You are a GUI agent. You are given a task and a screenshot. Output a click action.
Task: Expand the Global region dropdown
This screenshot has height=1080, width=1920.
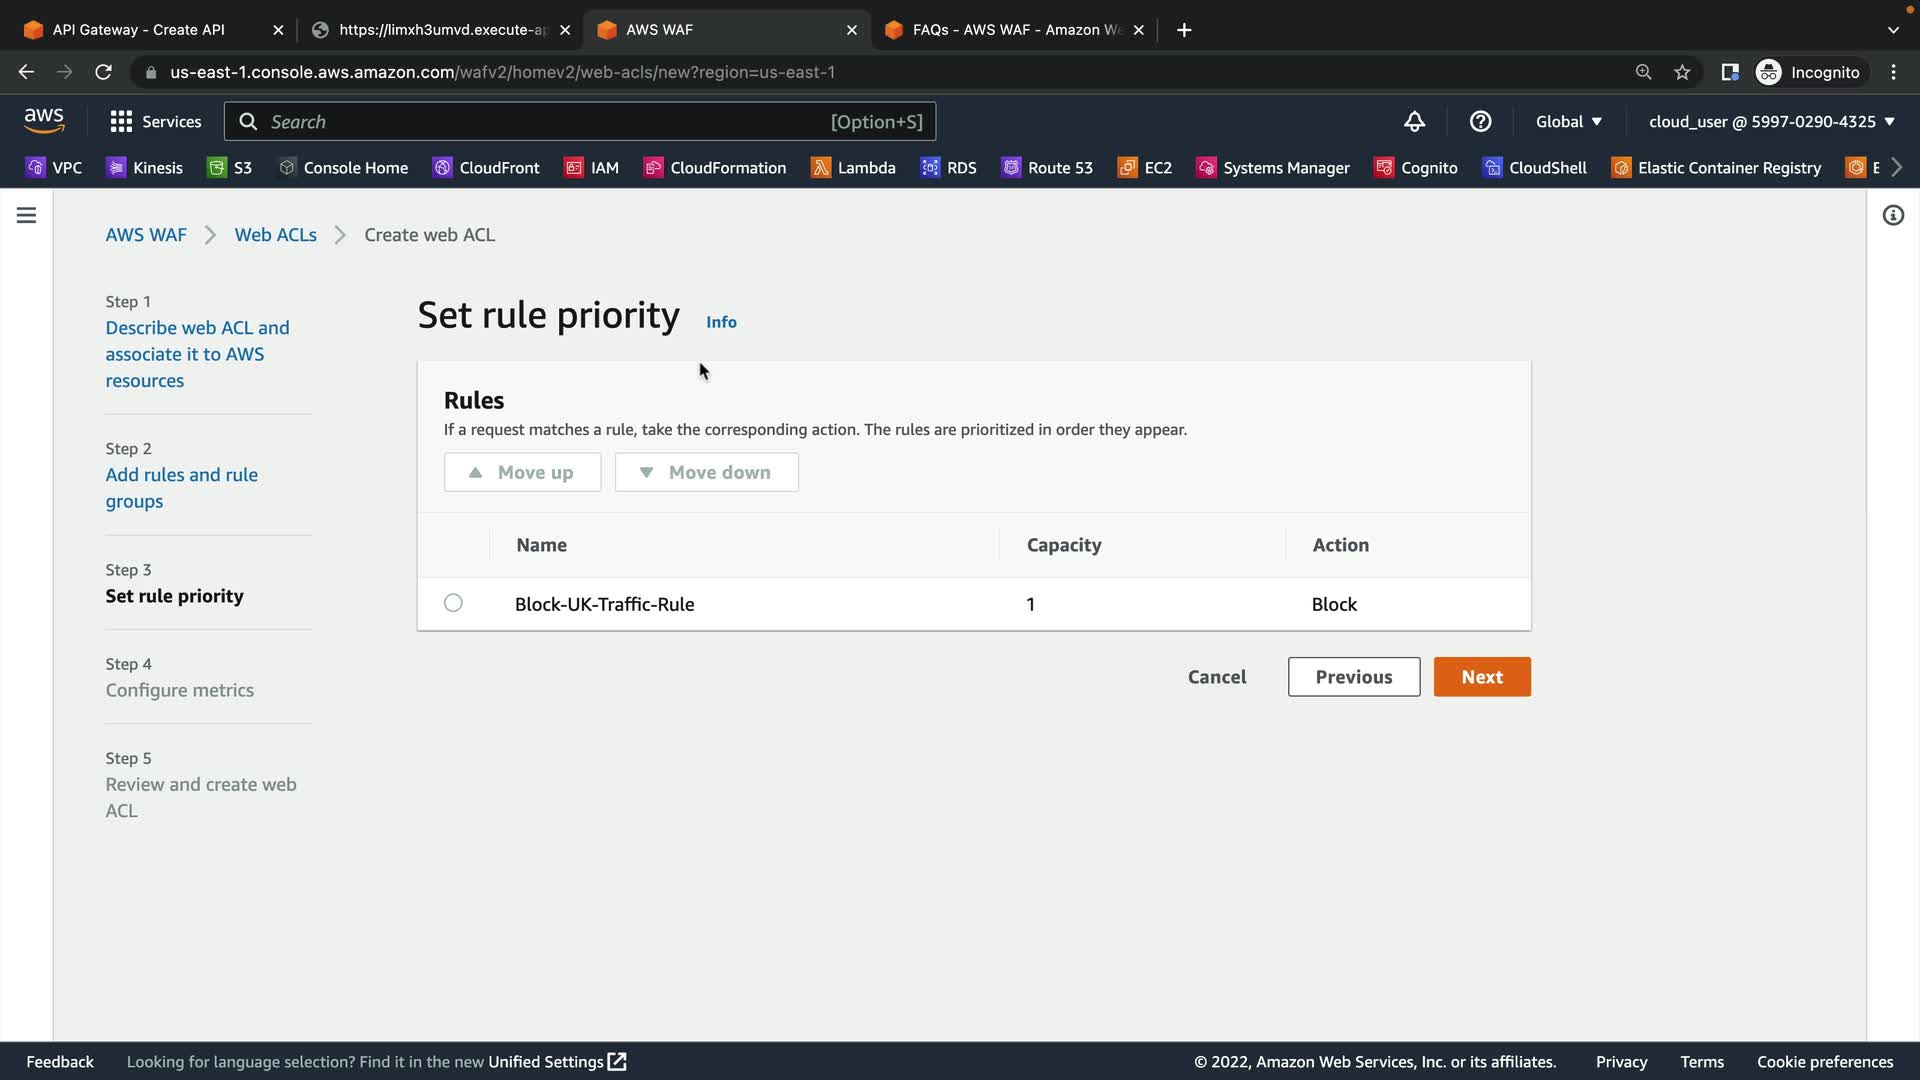point(1568,121)
